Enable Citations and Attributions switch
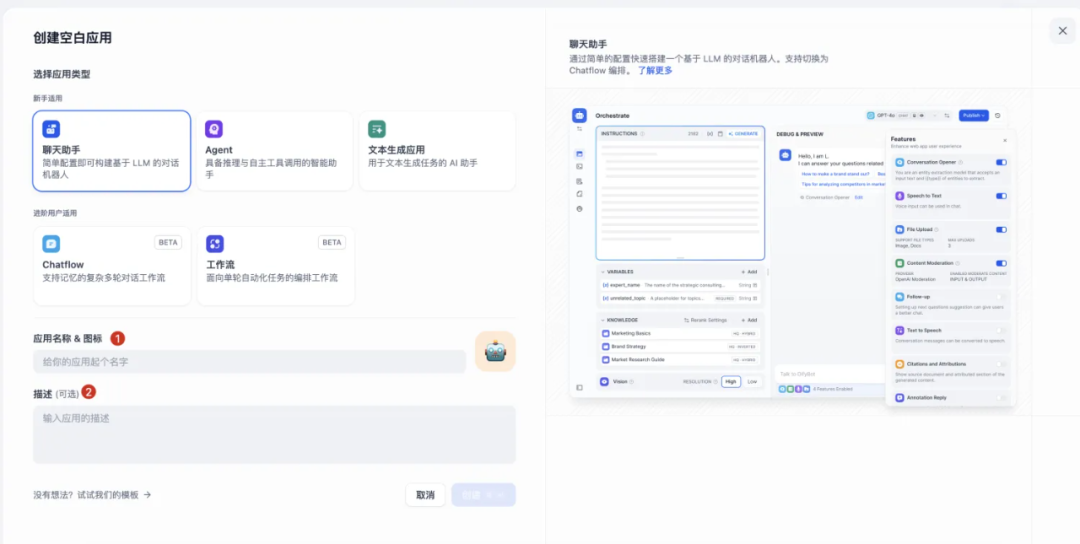 1001,364
